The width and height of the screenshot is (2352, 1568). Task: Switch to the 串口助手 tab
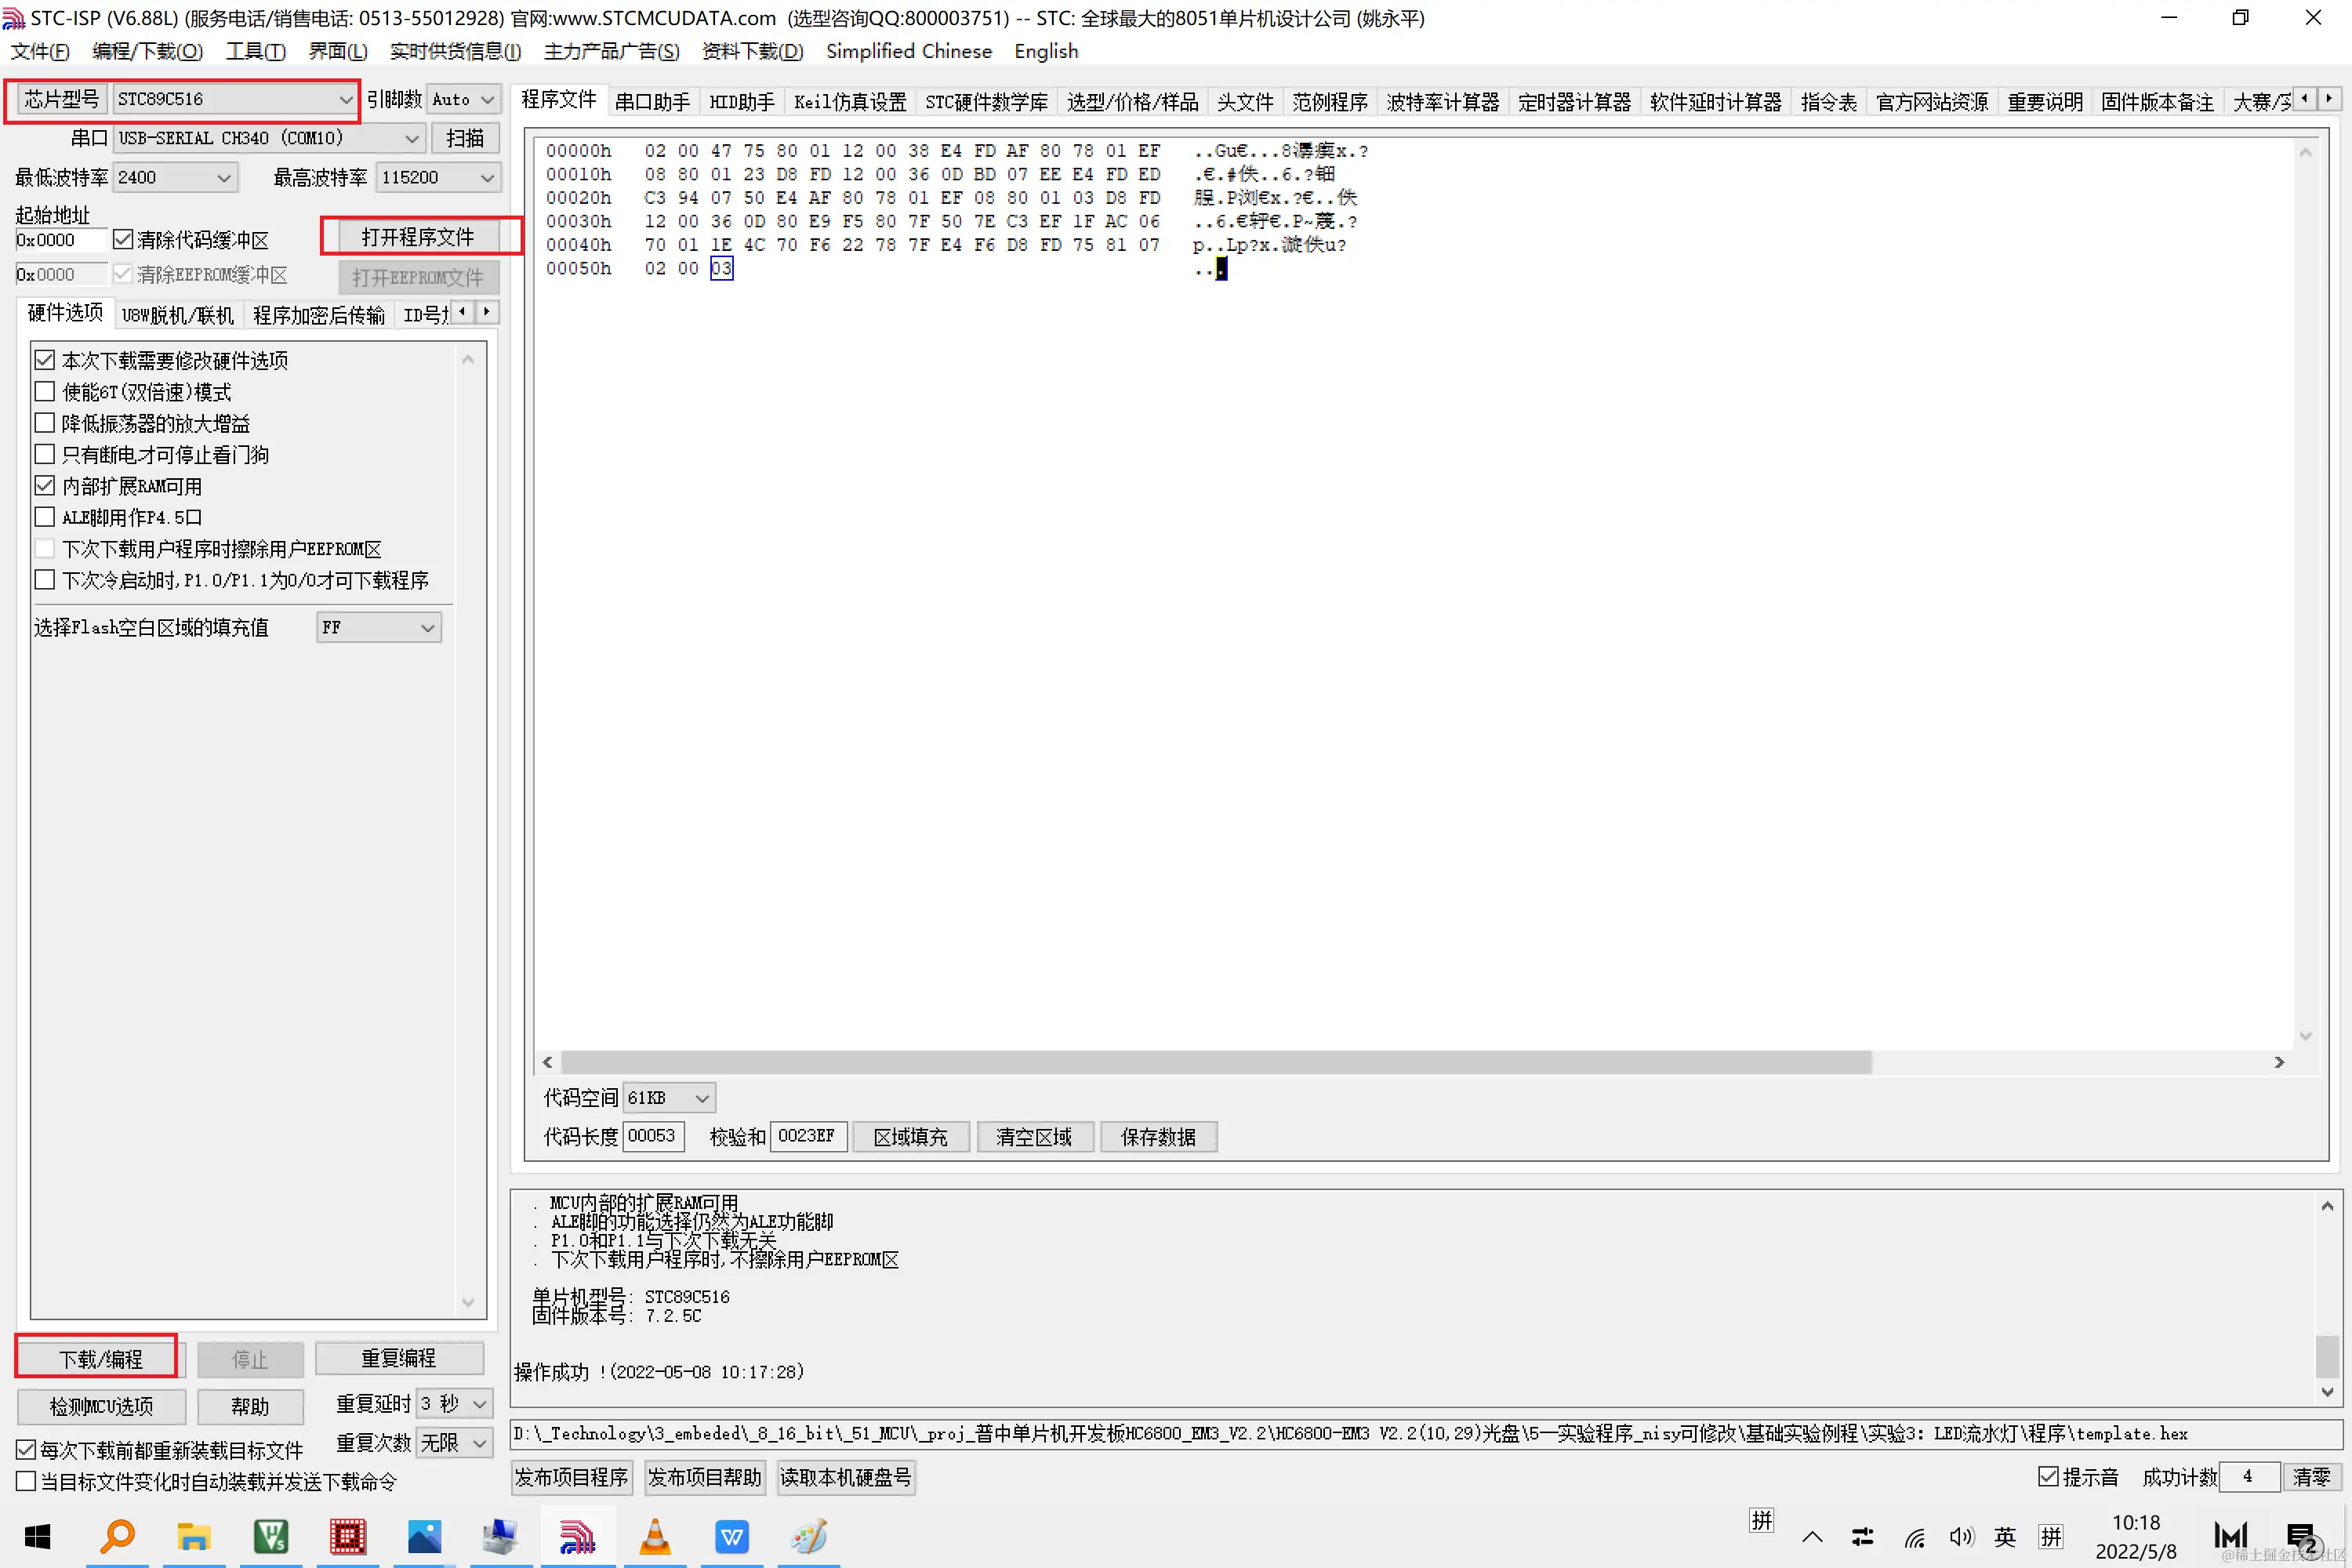click(x=652, y=102)
